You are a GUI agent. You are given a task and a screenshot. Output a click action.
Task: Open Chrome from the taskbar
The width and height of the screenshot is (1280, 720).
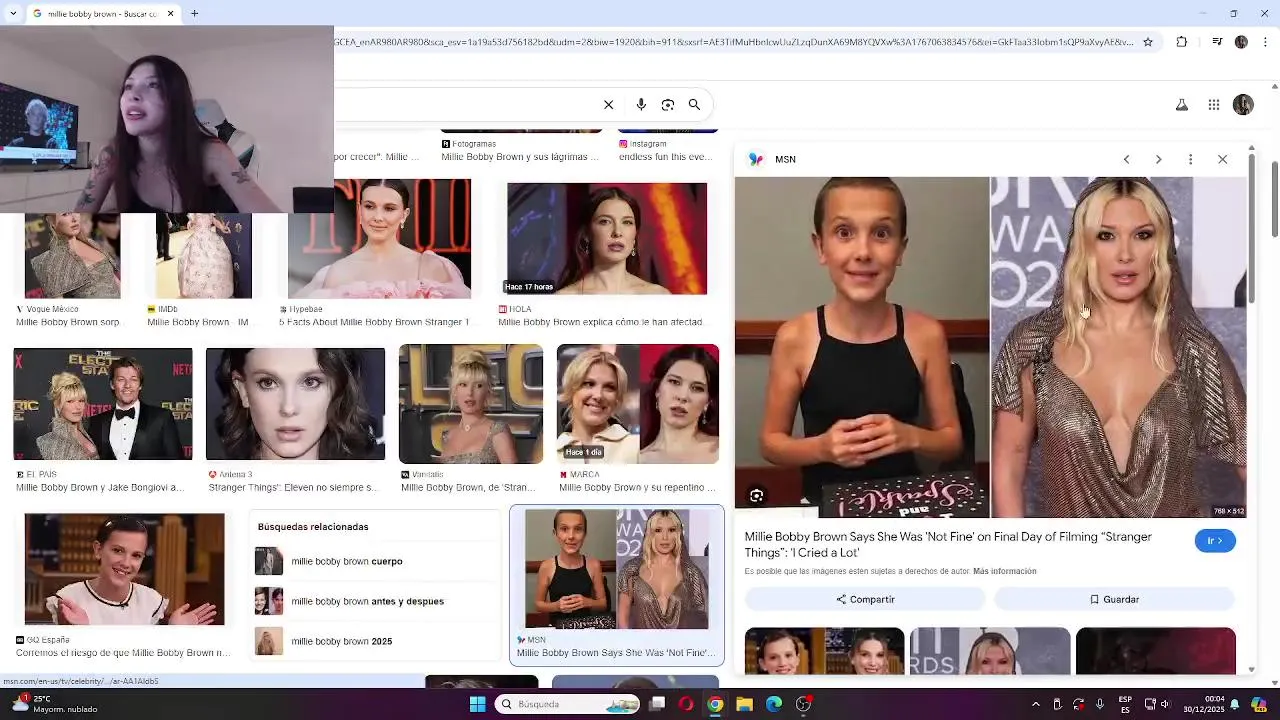coord(715,704)
